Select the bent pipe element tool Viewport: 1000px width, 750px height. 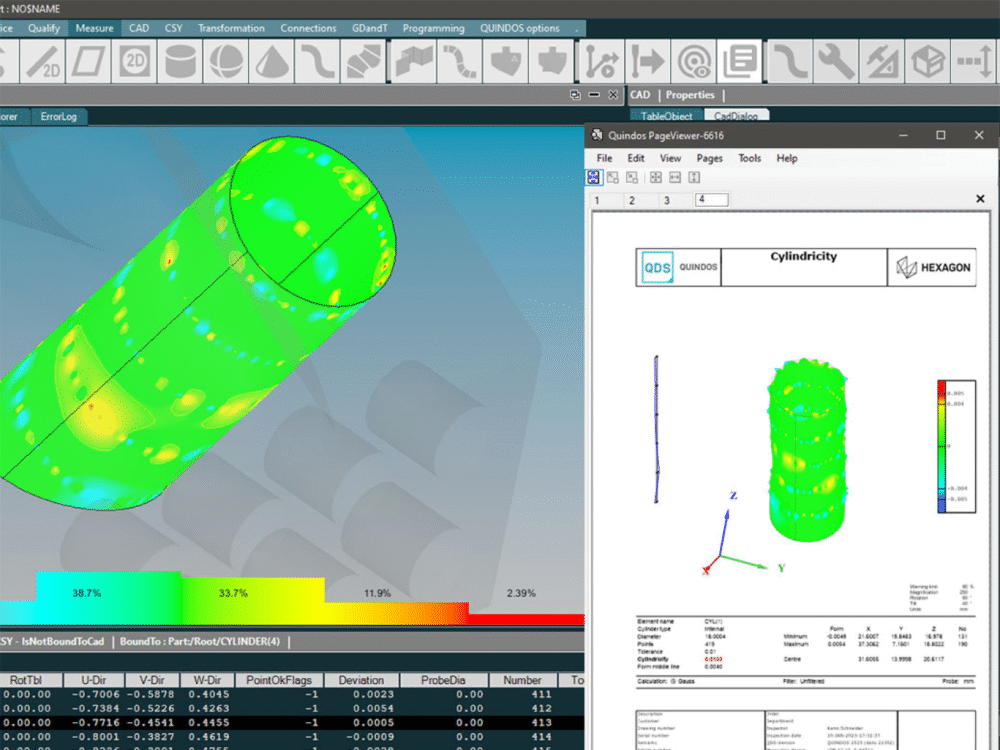pos(364,62)
